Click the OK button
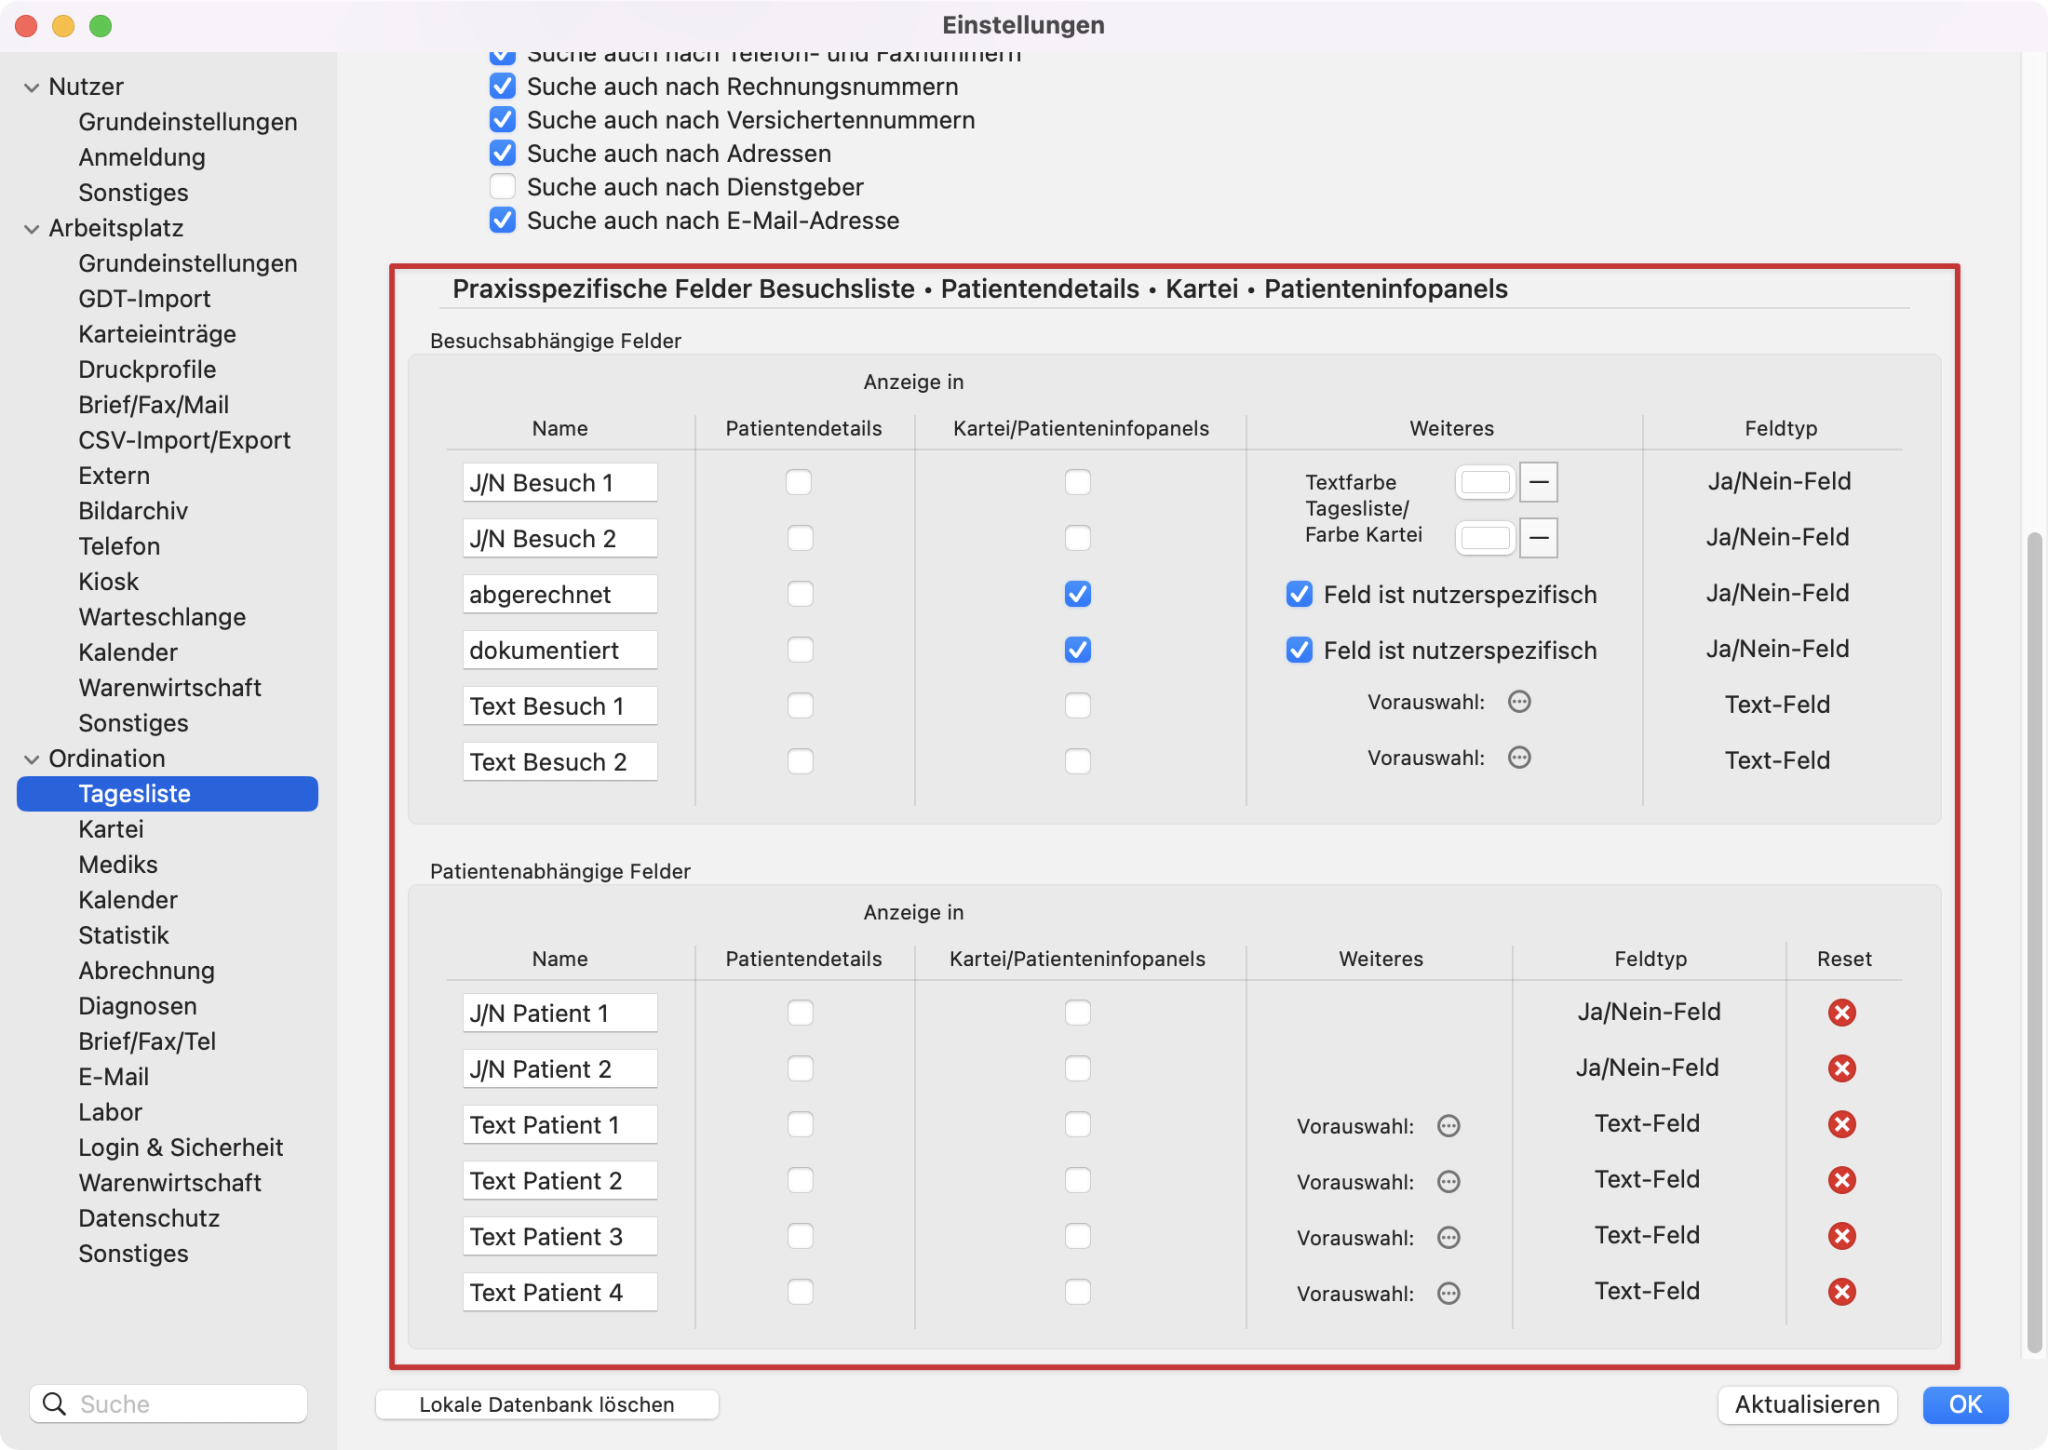Viewport: 2048px width, 1450px height. (1965, 1404)
